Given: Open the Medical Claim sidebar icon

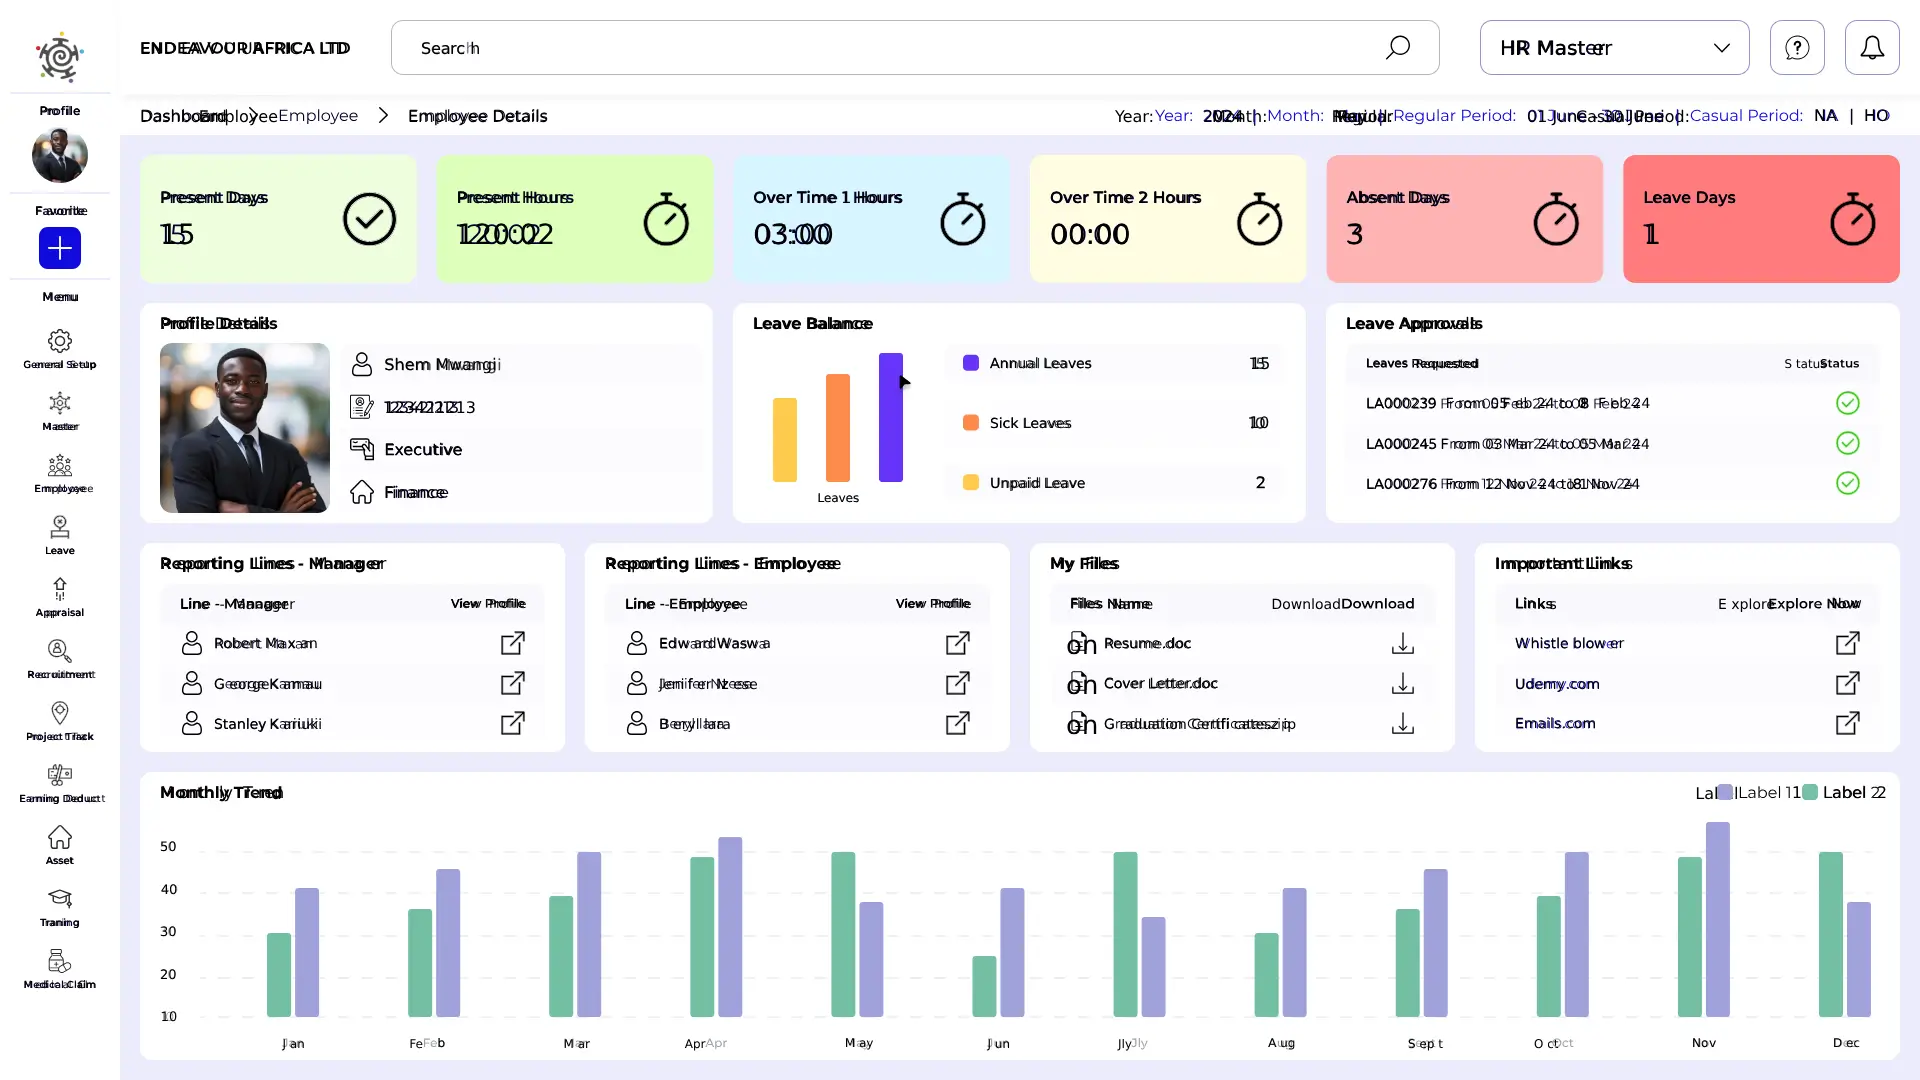Looking at the screenshot, I should pos(59,962).
